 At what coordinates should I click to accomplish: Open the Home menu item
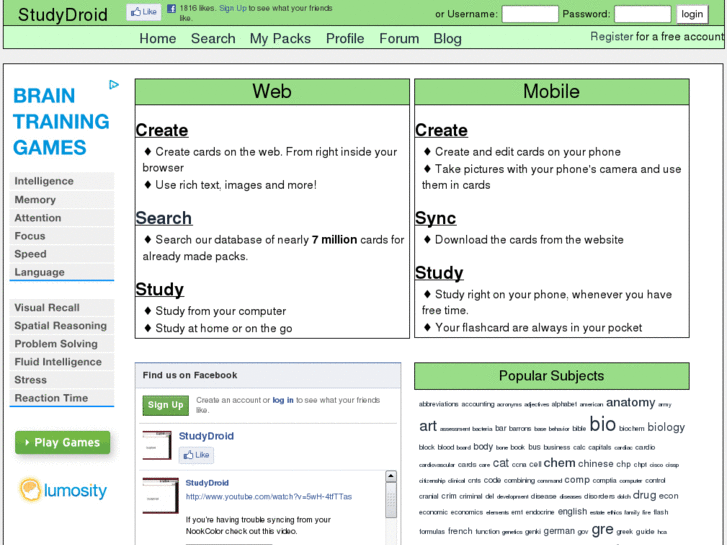click(158, 38)
